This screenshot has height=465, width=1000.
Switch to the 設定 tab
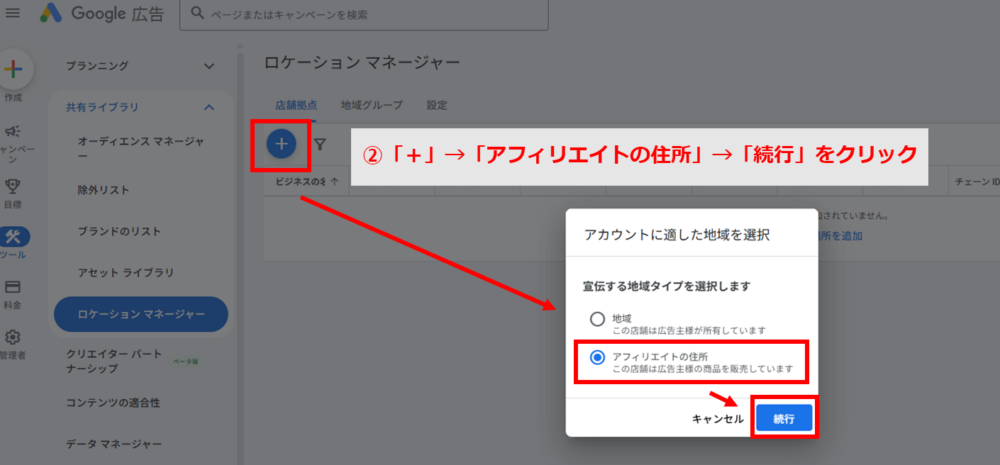(437, 104)
